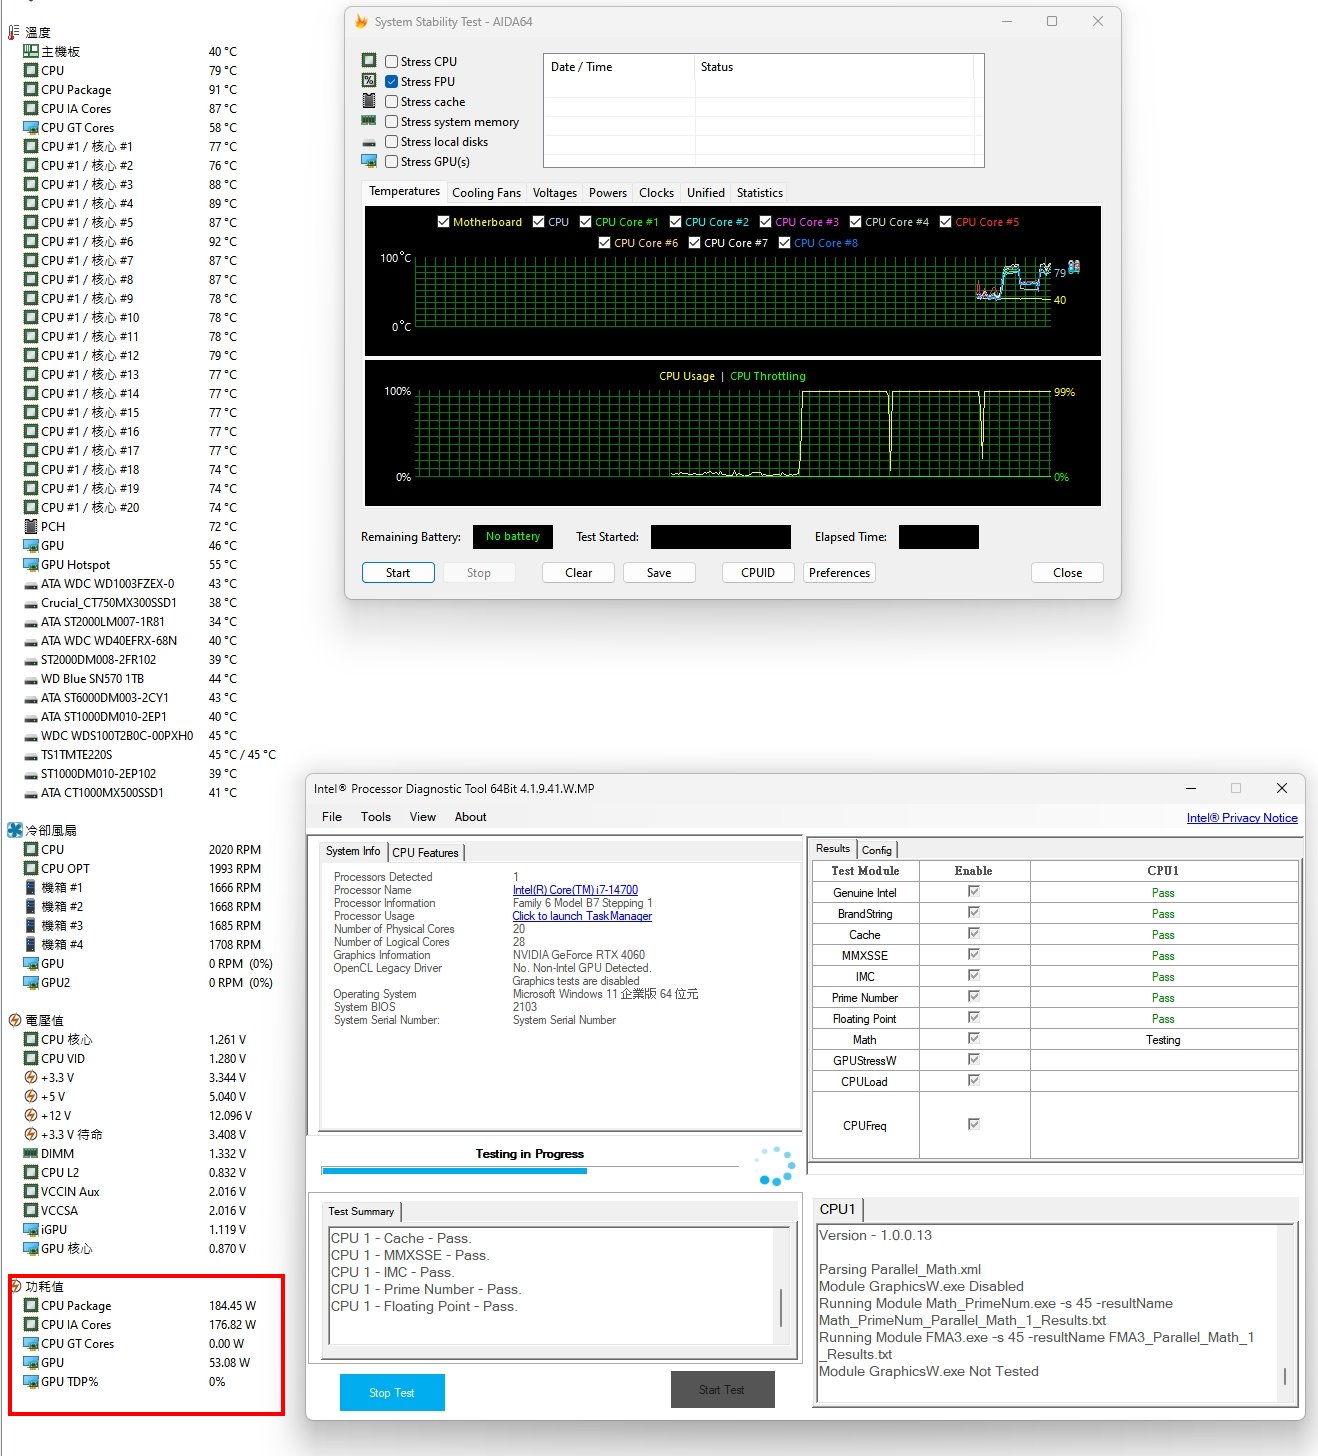Viewport: 1318px width, 1456px height.
Task: Switch to the Powers tab in AIDA64
Action: pyautogui.click(x=607, y=192)
